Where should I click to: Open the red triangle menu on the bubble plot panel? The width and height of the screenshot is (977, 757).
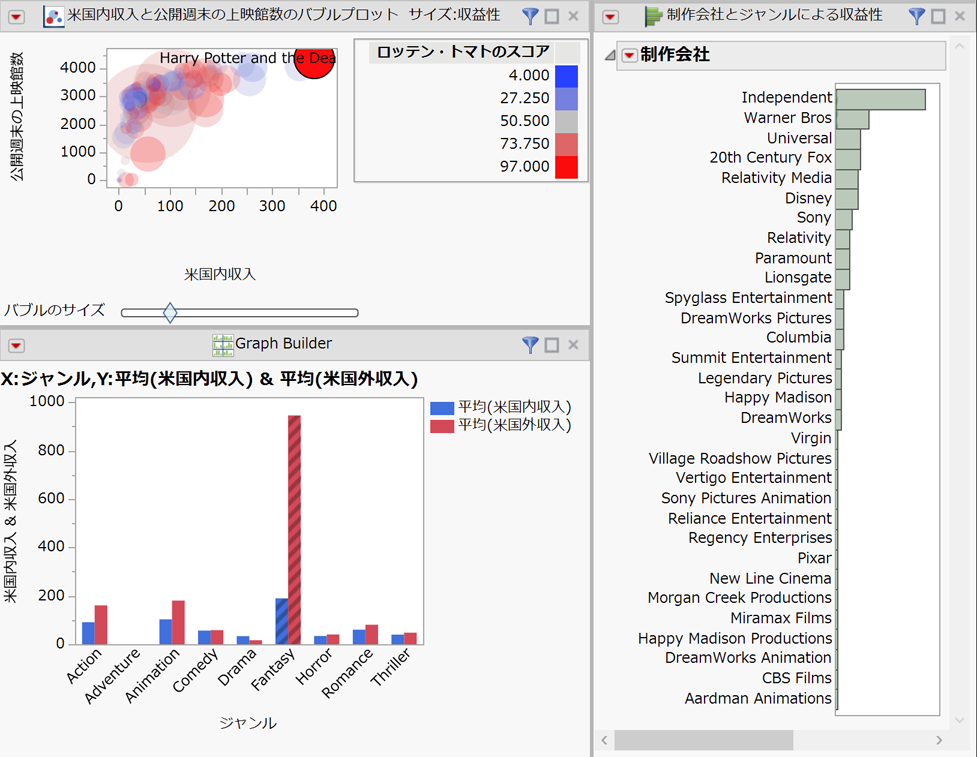coord(16,16)
